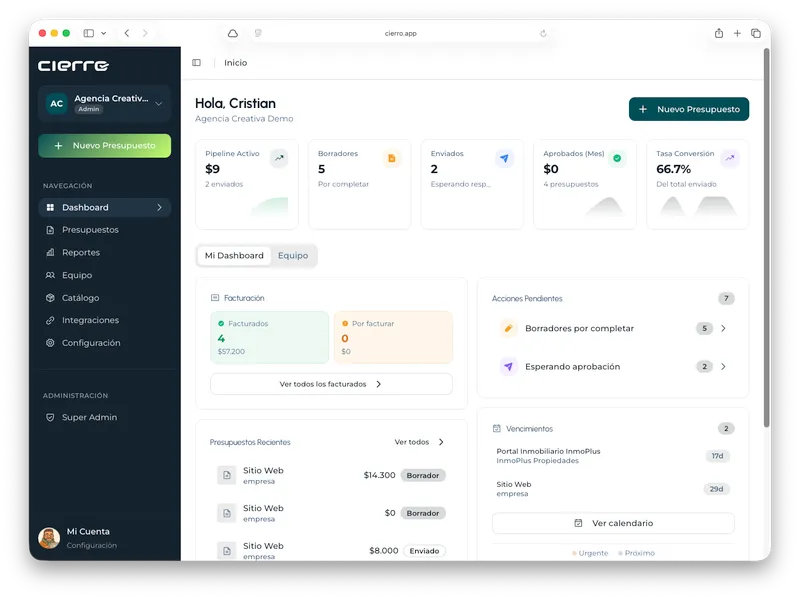Expand Esperando aprobación chevron
Screen dimensions: 800x599
[723, 367]
